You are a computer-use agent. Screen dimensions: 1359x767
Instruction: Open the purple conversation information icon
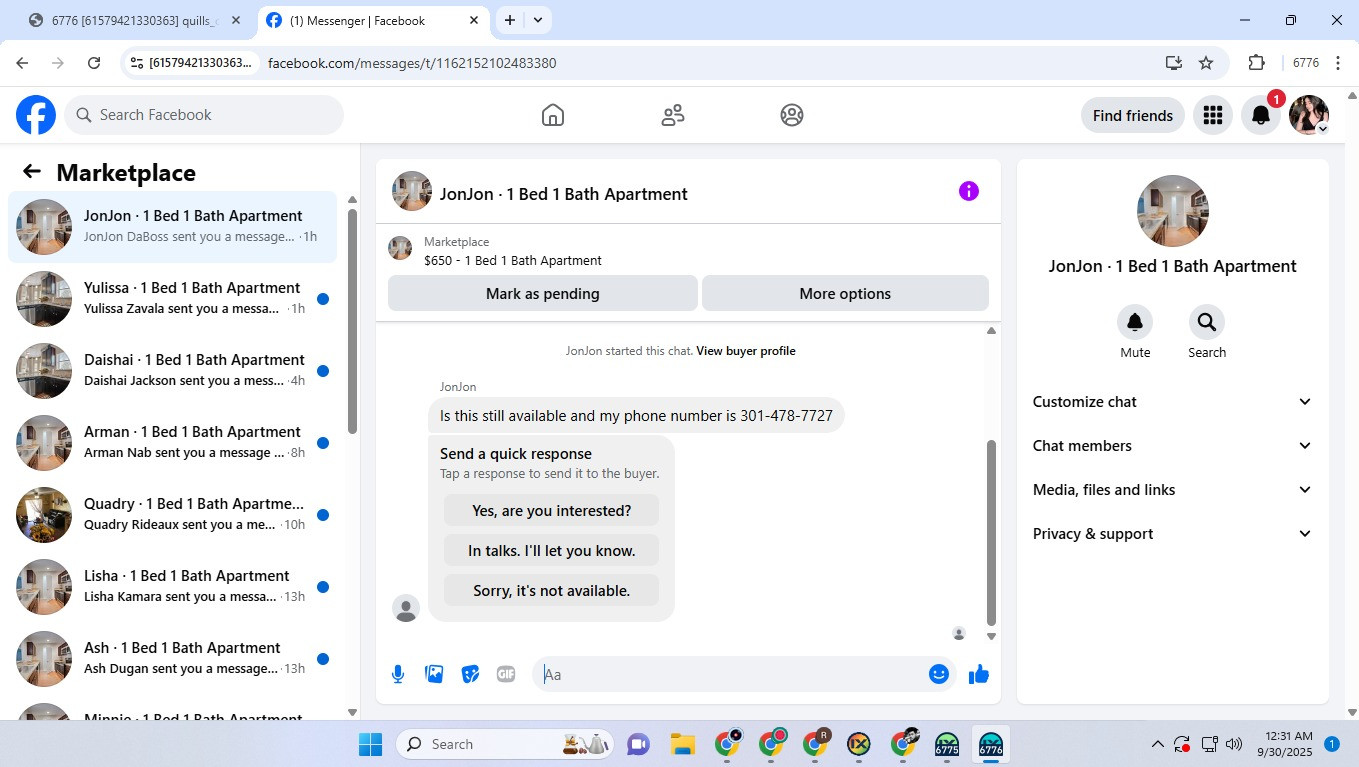click(968, 191)
